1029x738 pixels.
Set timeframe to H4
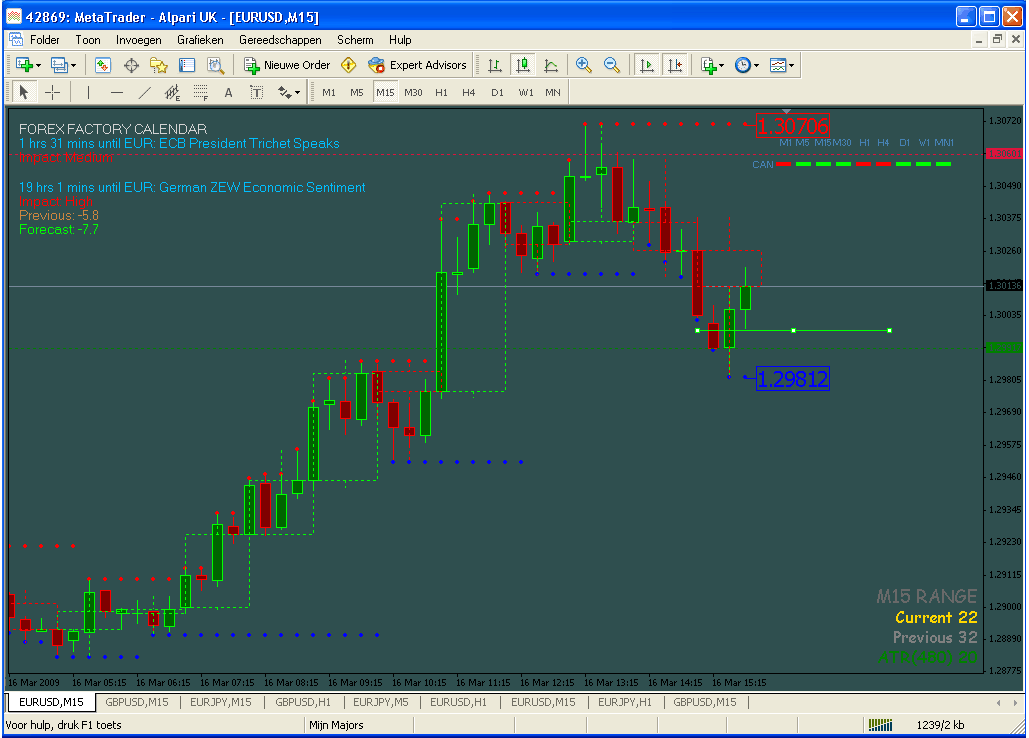coord(469,92)
